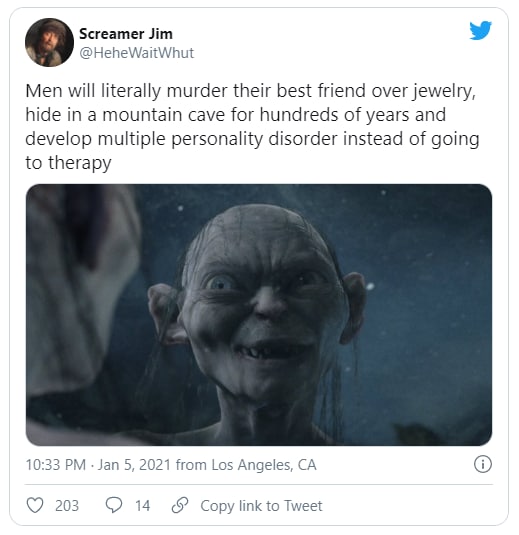Open the Jan 5, 2021 date link
Screen dimensions: 519x535
(x=134, y=465)
